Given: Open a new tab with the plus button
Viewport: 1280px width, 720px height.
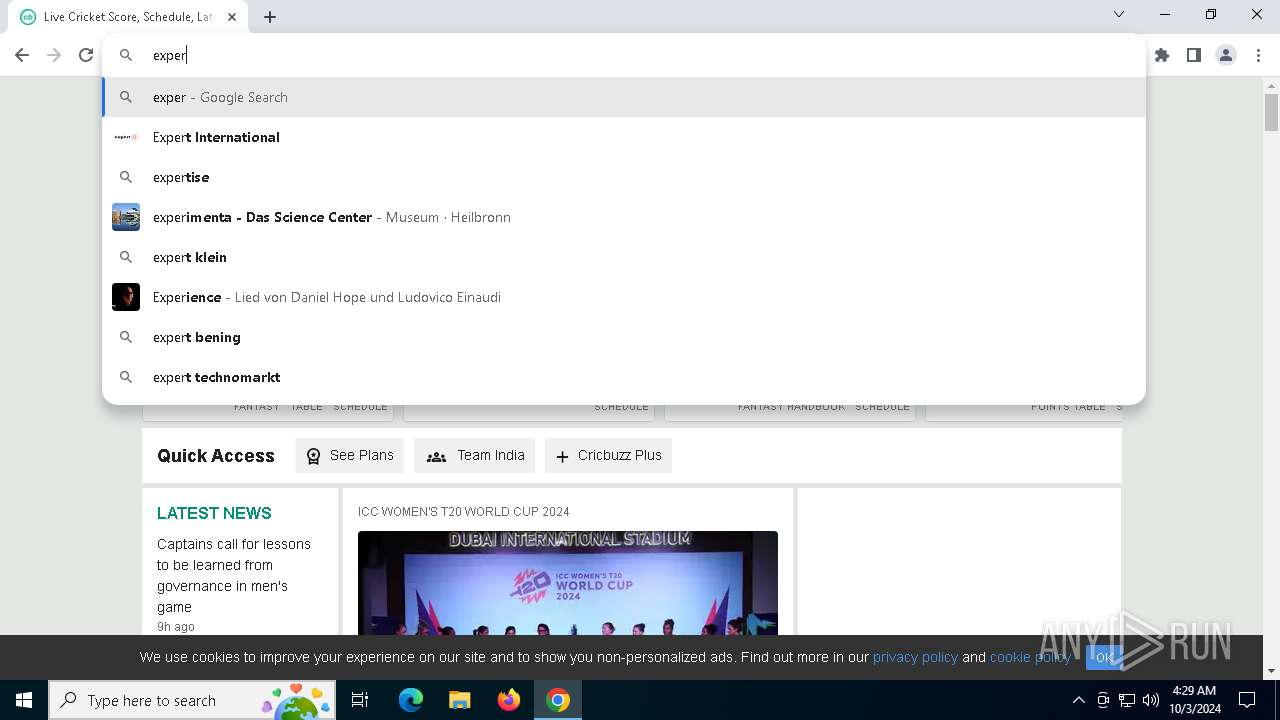Looking at the screenshot, I should pyautogui.click(x=270, y=17).
